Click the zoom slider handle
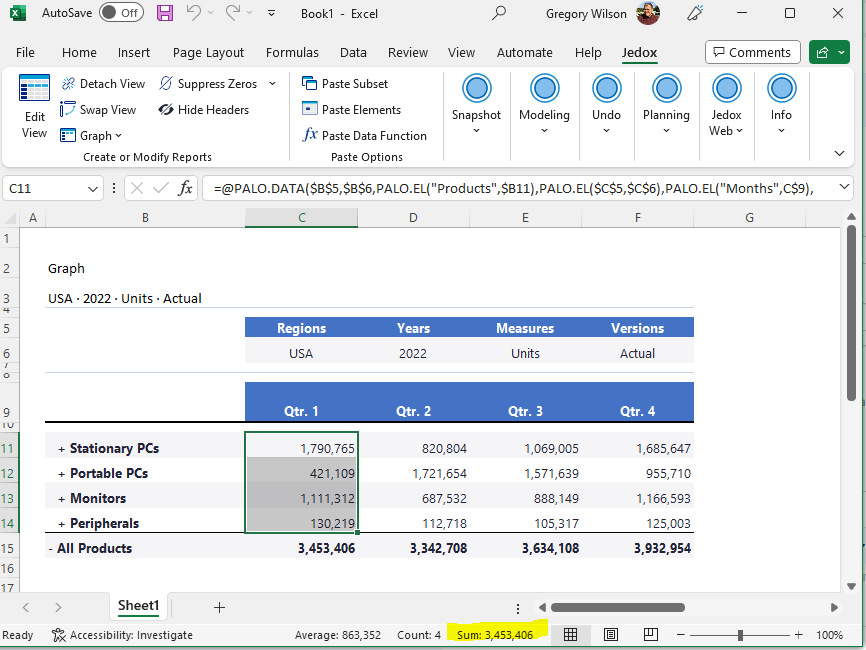Image resolution: width=866 pixels, height=650 pixels. pyautogui.click(x=740, y=635)
